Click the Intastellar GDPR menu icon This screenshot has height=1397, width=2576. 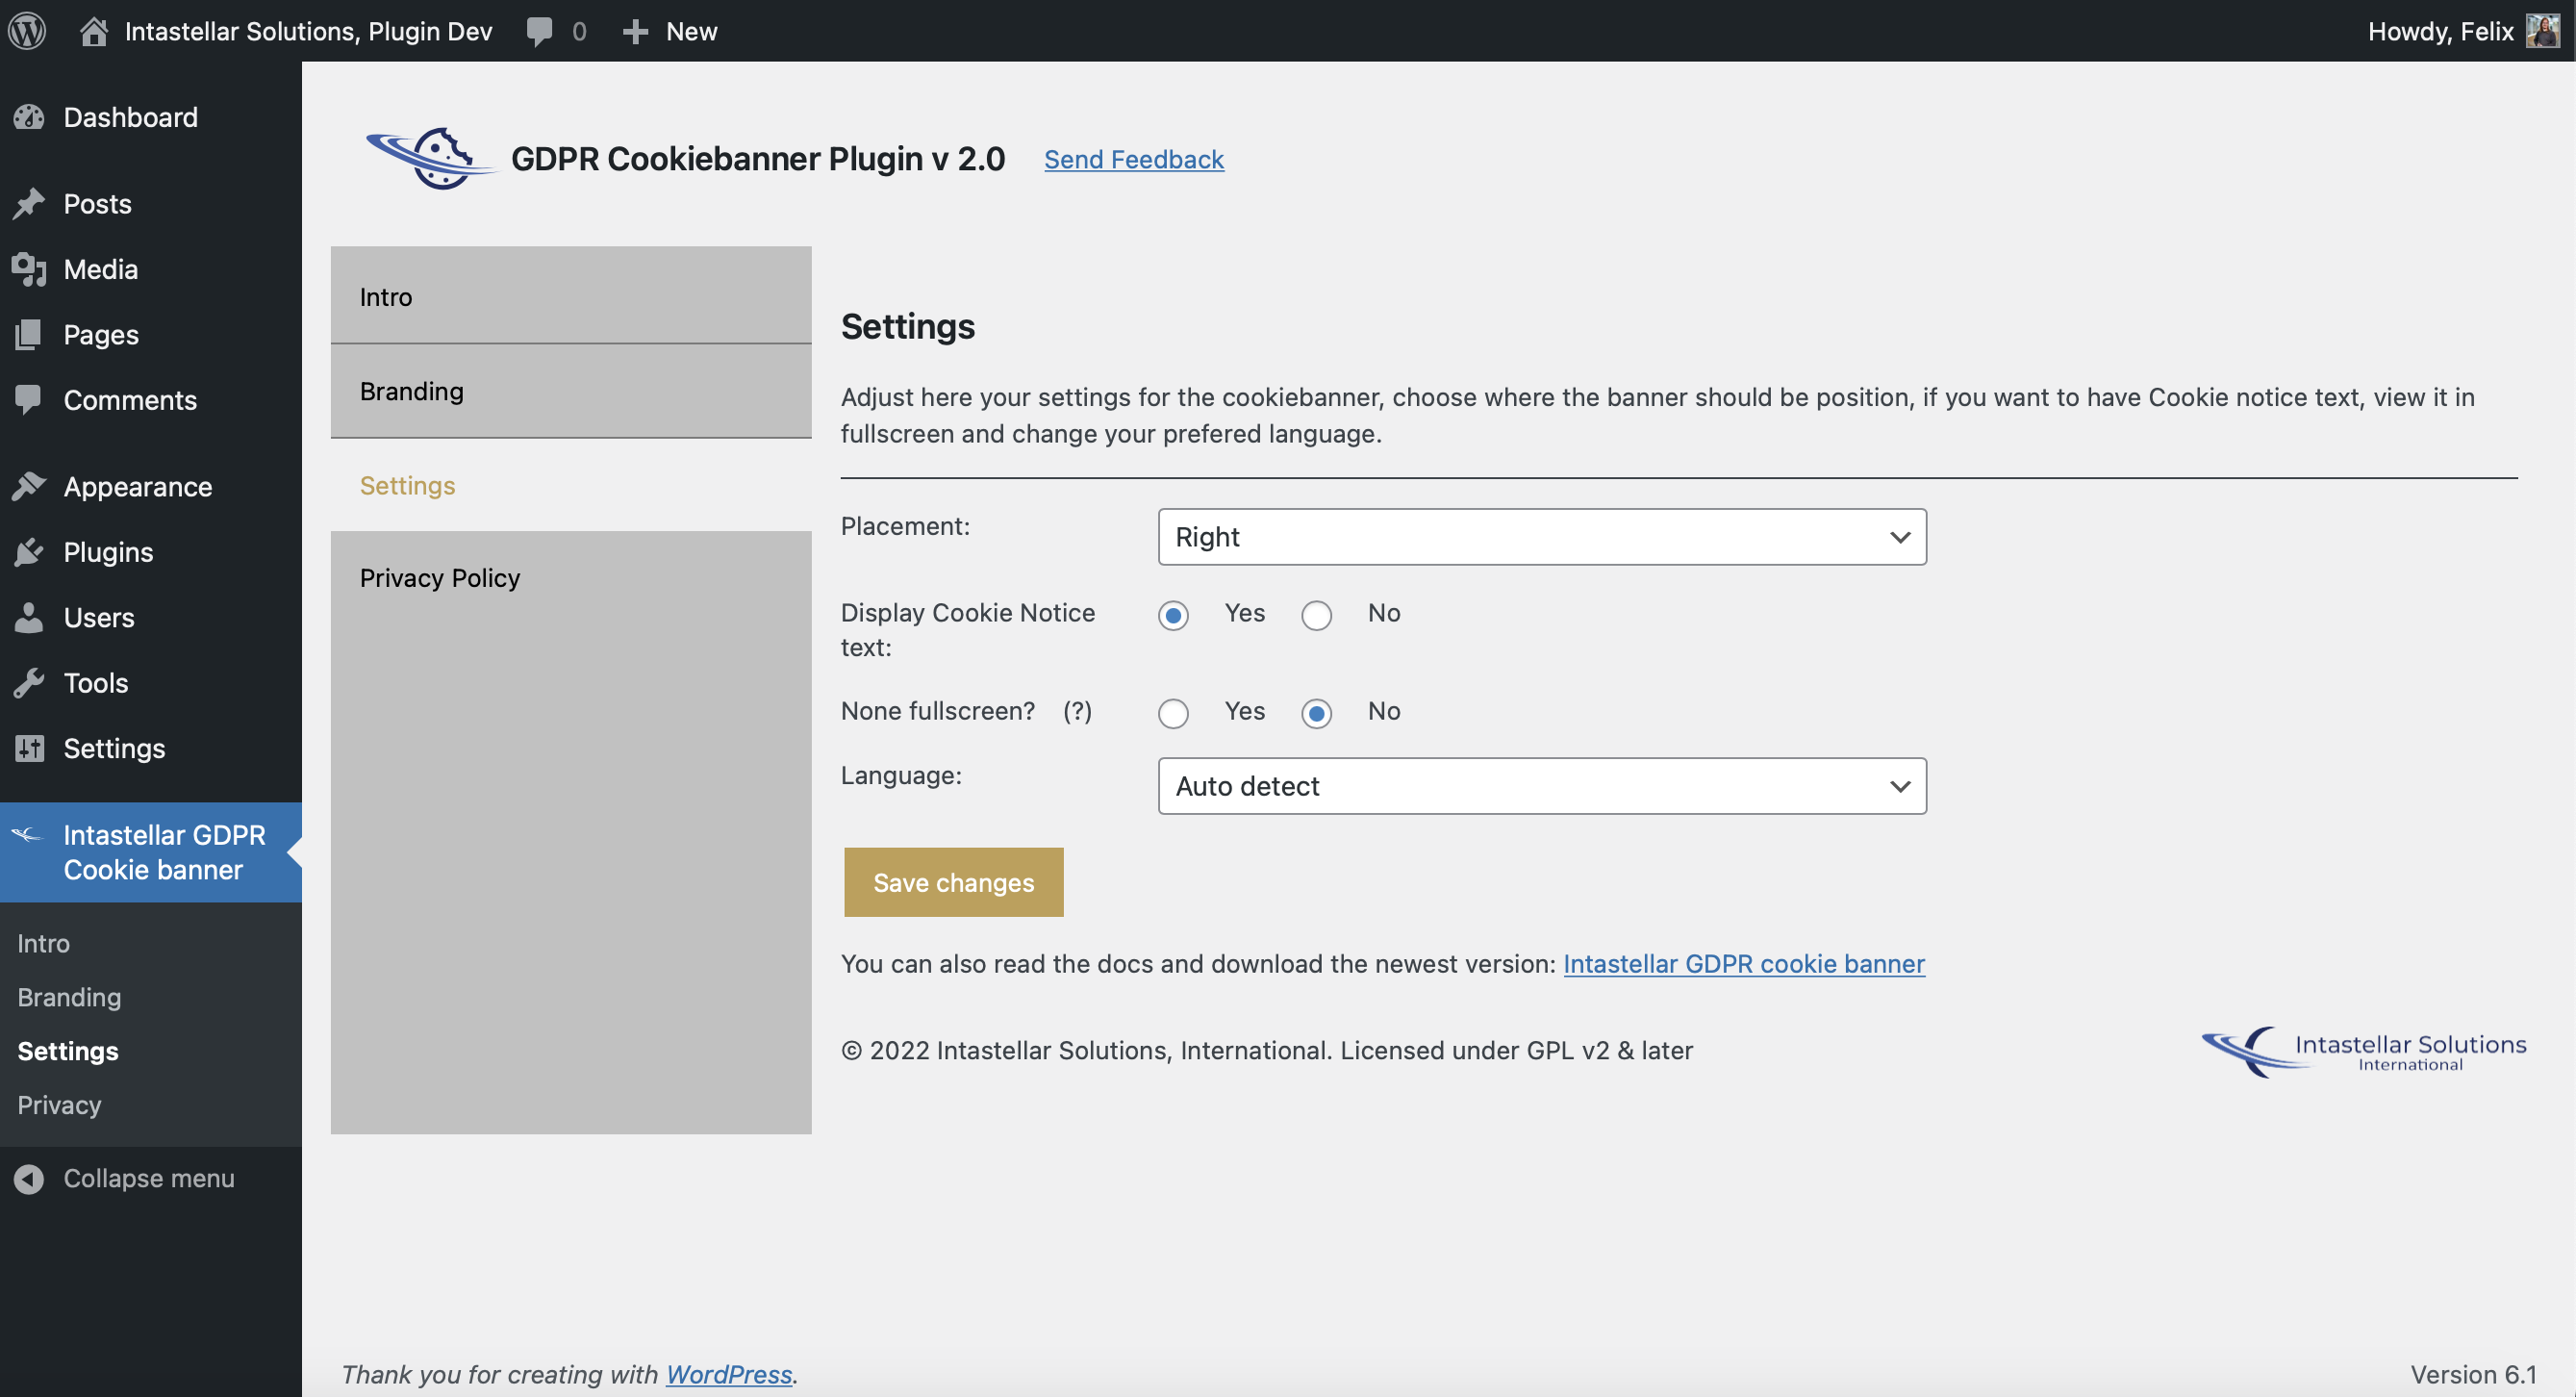(28, 834)
